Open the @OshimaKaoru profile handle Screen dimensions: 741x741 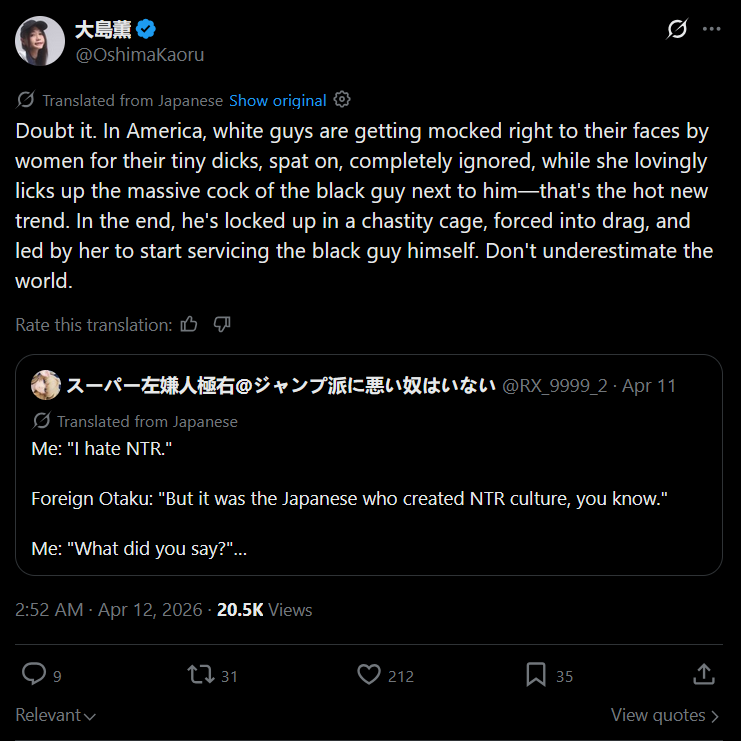tap(140, 54)
